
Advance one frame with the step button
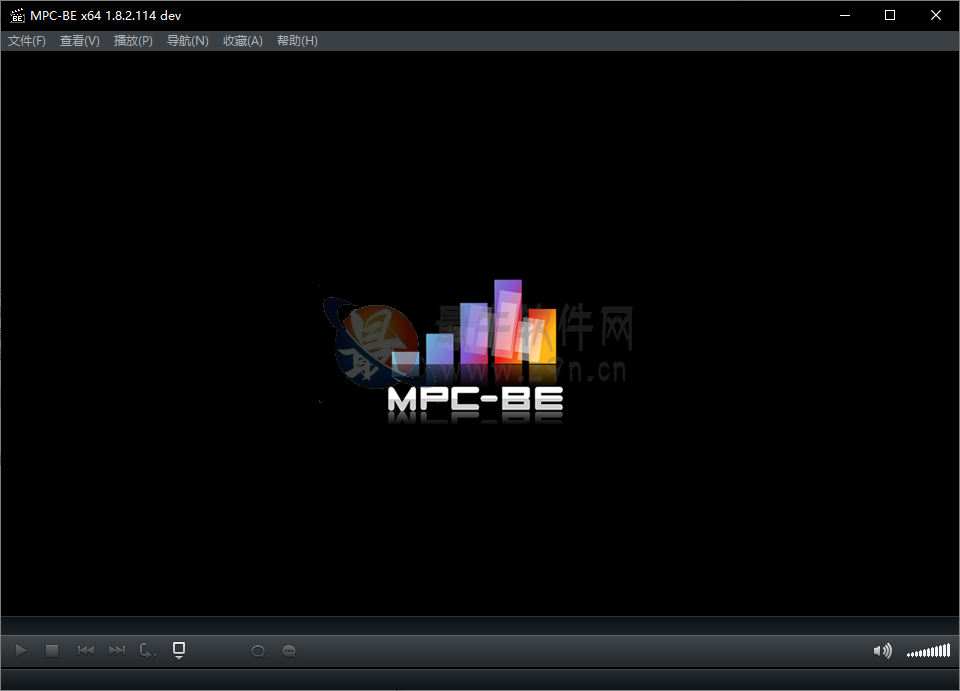[x=148, y=651]
